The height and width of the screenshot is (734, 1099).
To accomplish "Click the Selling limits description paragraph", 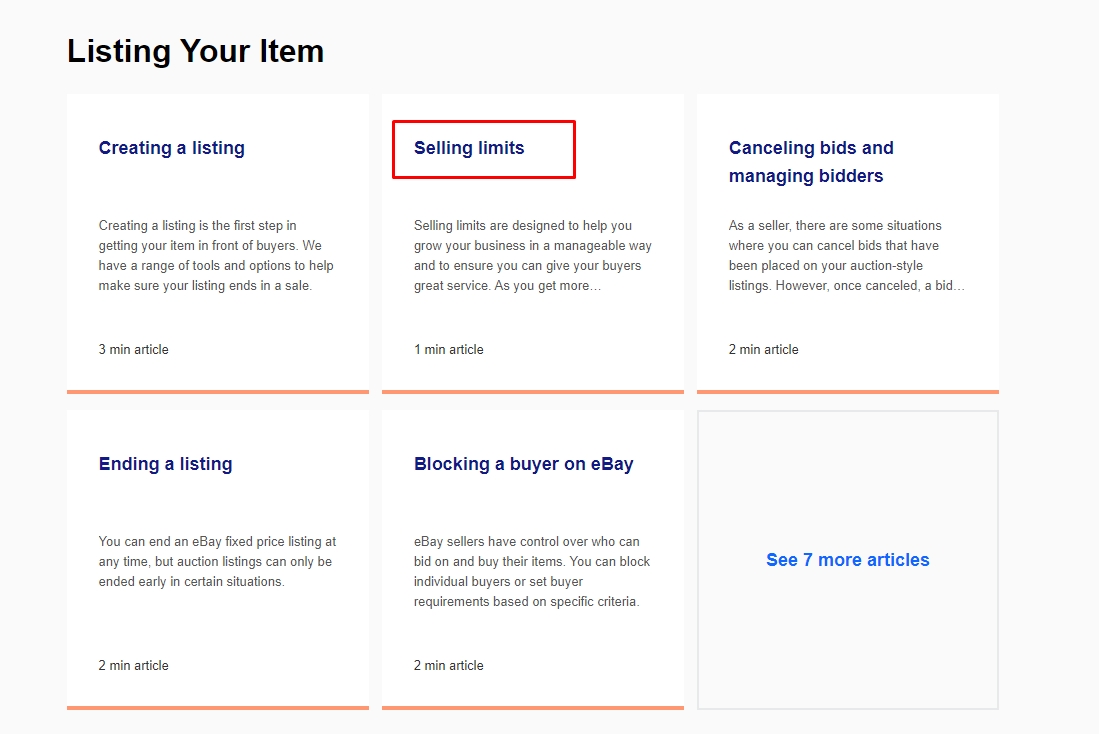I will 533,255.
